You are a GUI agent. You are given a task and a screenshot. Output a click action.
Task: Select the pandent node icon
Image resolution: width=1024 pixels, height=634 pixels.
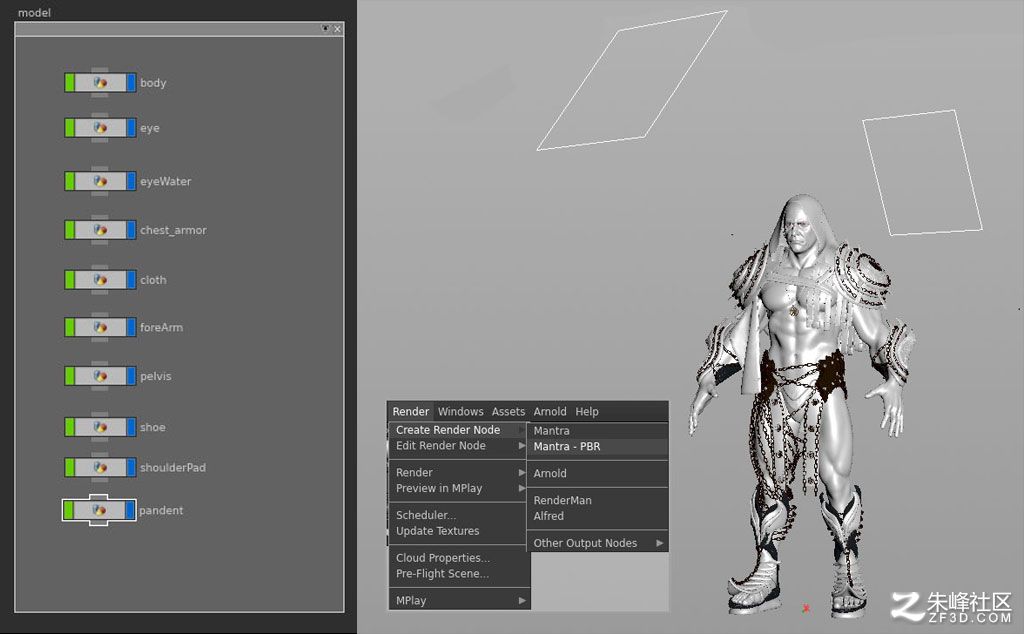(x=99, y=510)
